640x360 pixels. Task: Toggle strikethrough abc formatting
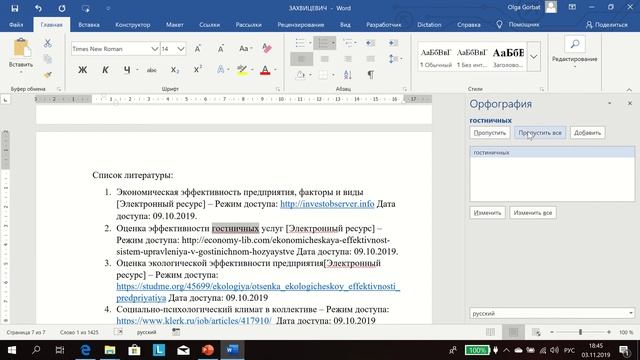(151, 70)
